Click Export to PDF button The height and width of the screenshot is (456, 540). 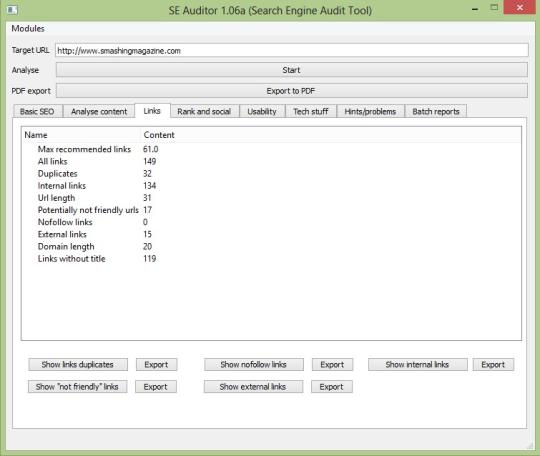pyautogui.click(x=292, y=91)
